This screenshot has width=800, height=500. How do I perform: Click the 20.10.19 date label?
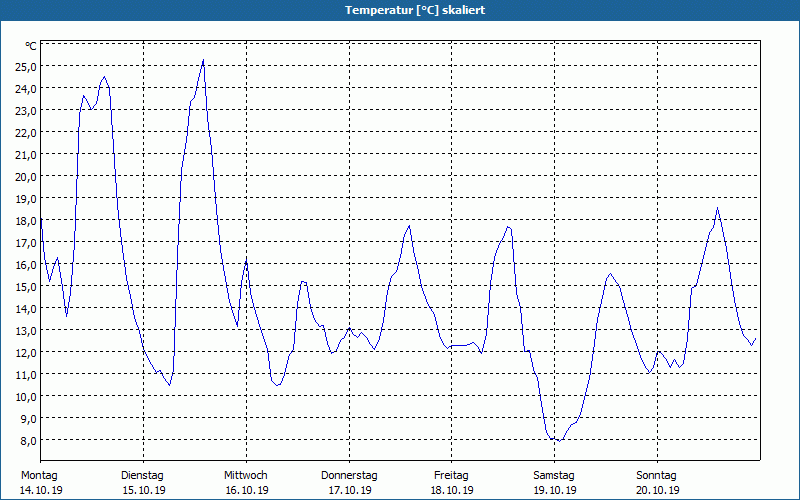[658, 490]
